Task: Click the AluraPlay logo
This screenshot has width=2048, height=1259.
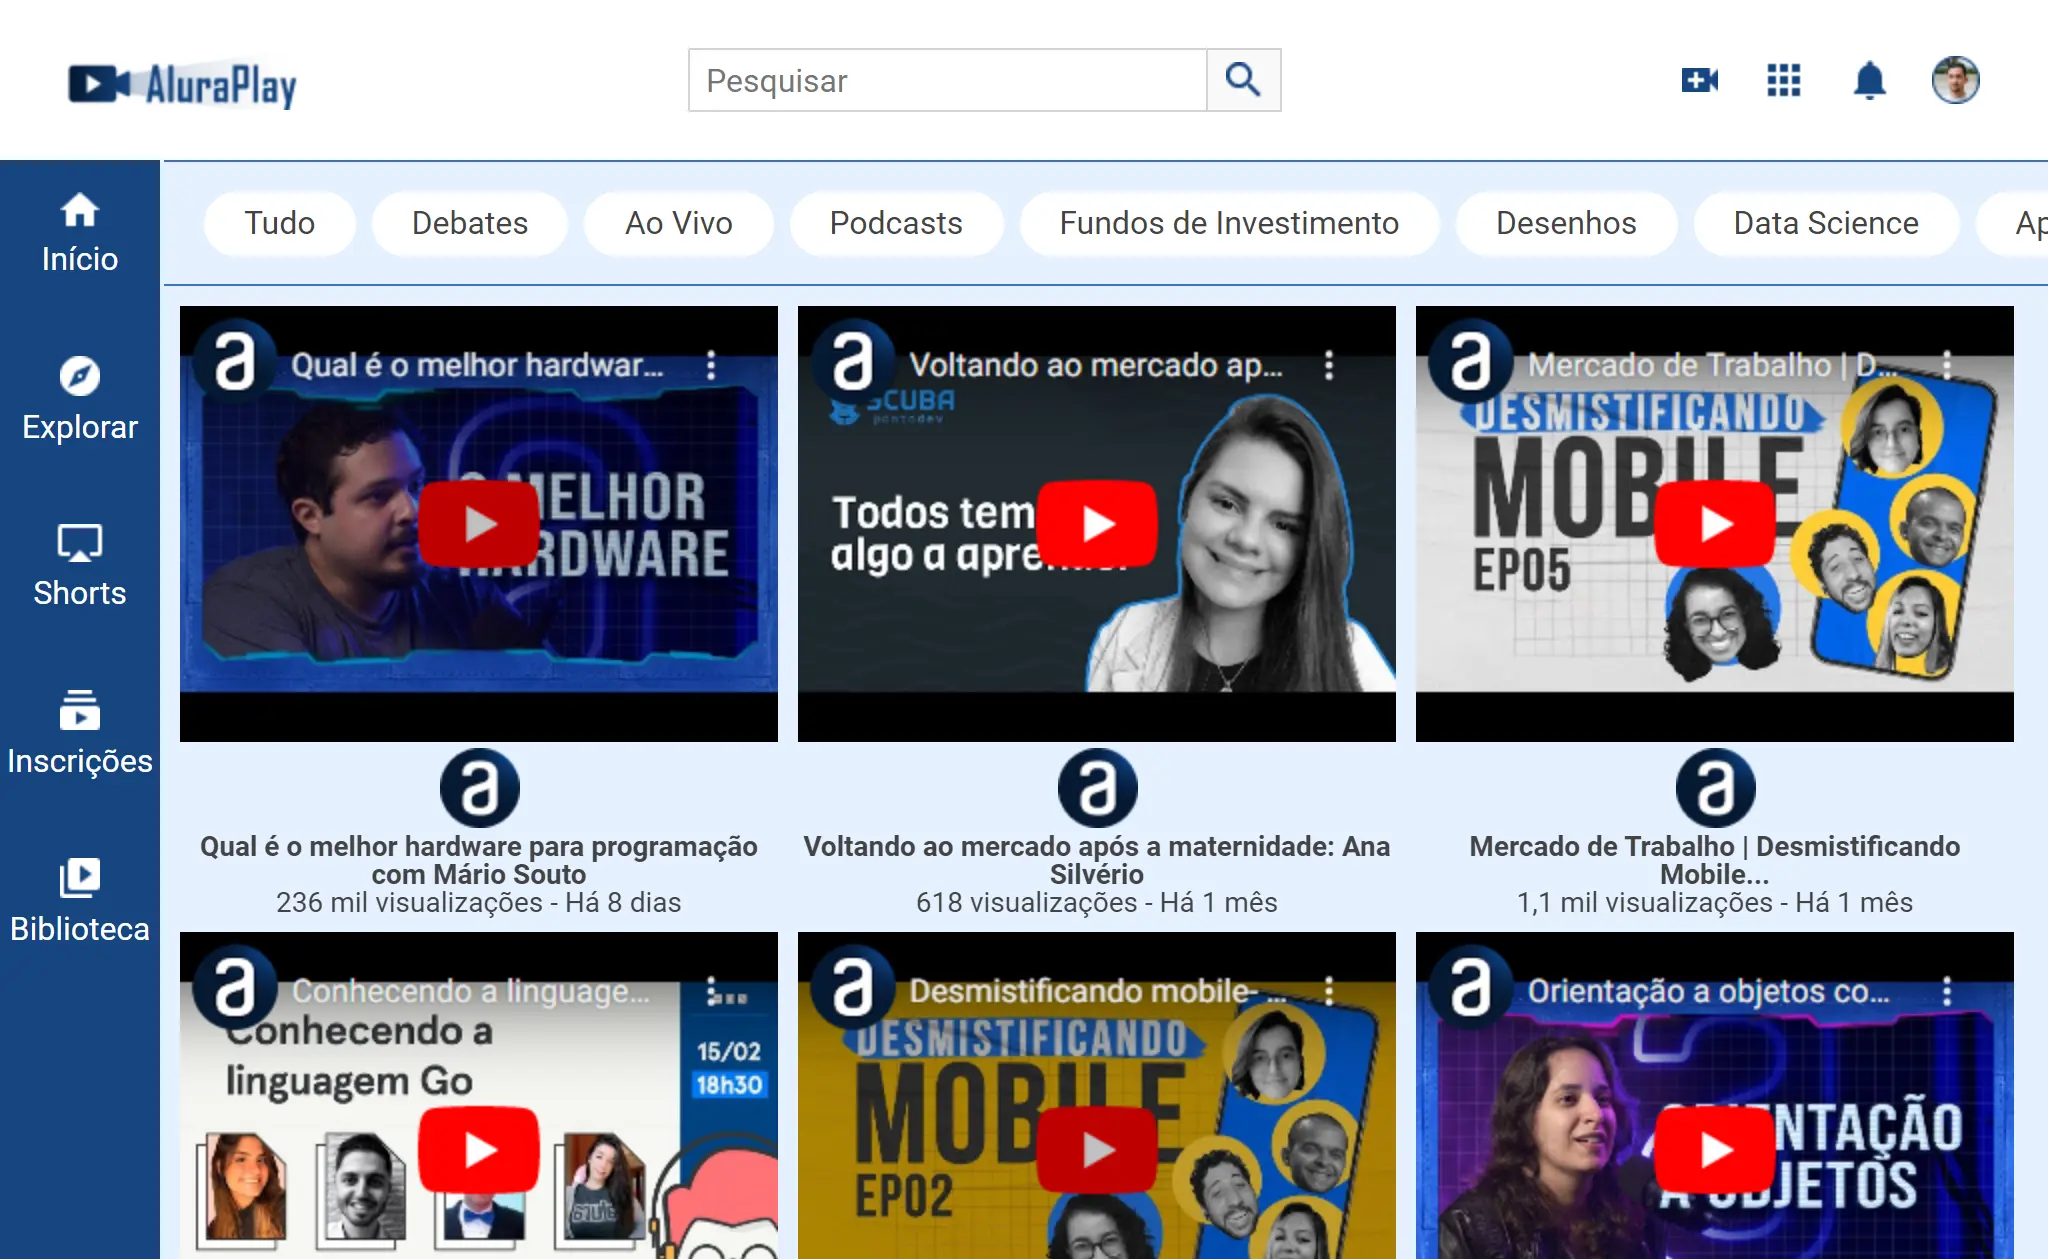Action: click(183, 84)
